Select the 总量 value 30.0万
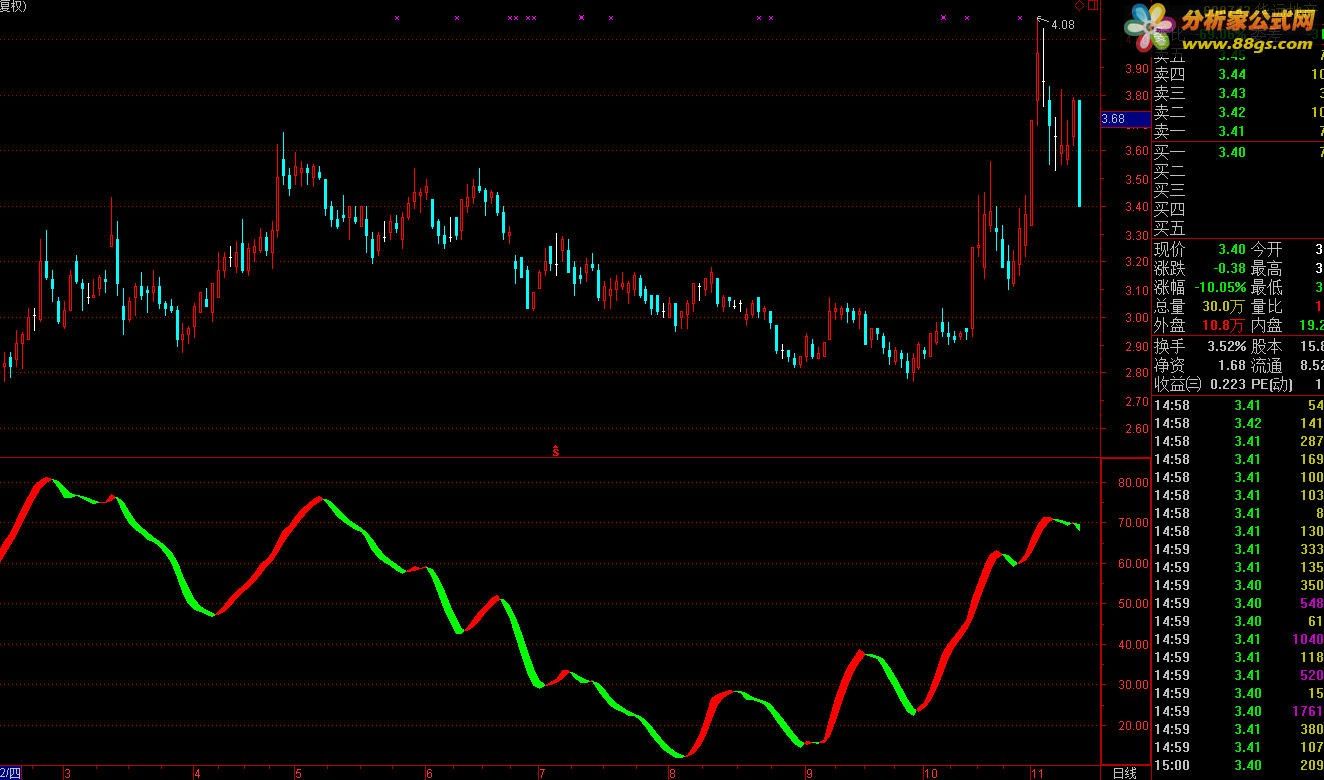The image size is (1324, 780). (1224, 307)
